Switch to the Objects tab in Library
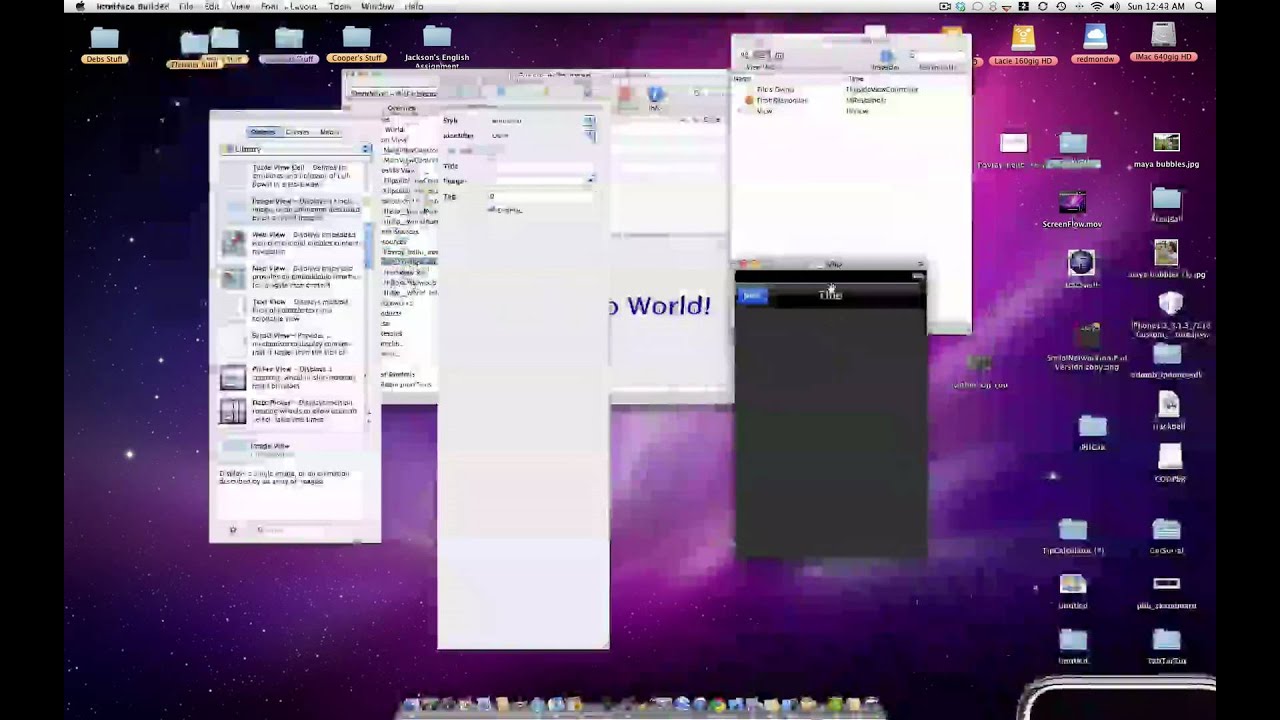The width and height of the screenshot is (1280, 720). coord(263,132)
